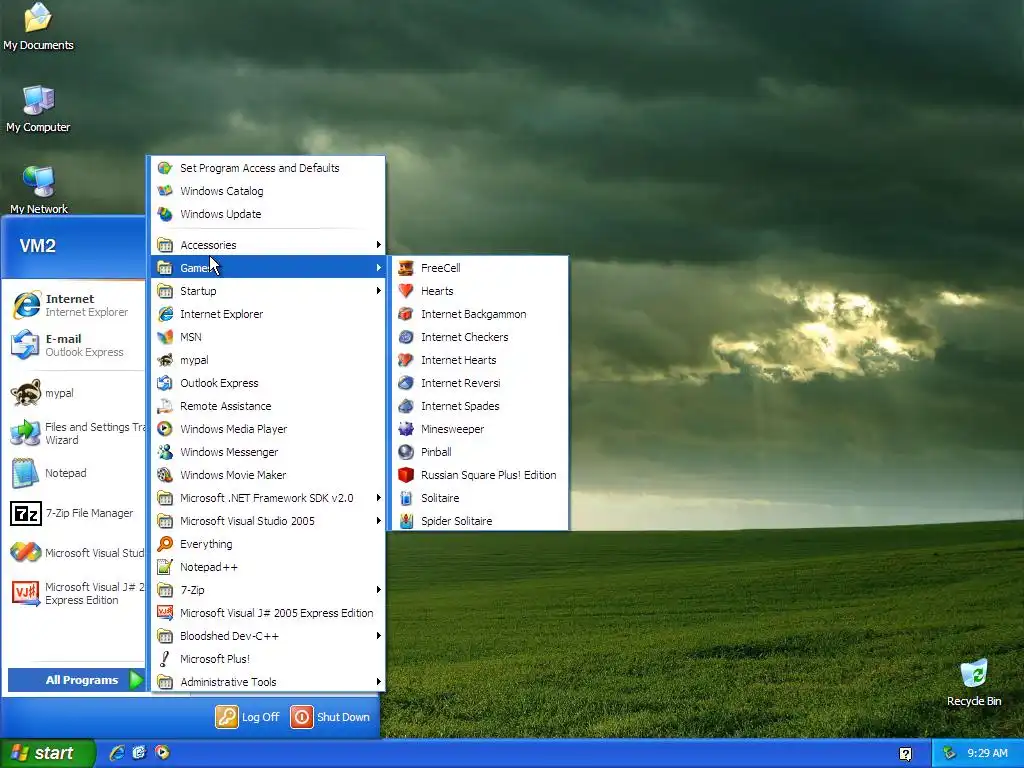Screen dimensions: 1024x768
Task: Select the My Computer desktop icon
Action: tap(38, 109)
